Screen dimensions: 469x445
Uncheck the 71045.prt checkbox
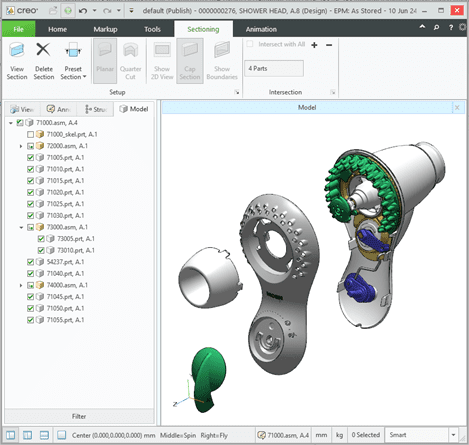coord(30,297)
